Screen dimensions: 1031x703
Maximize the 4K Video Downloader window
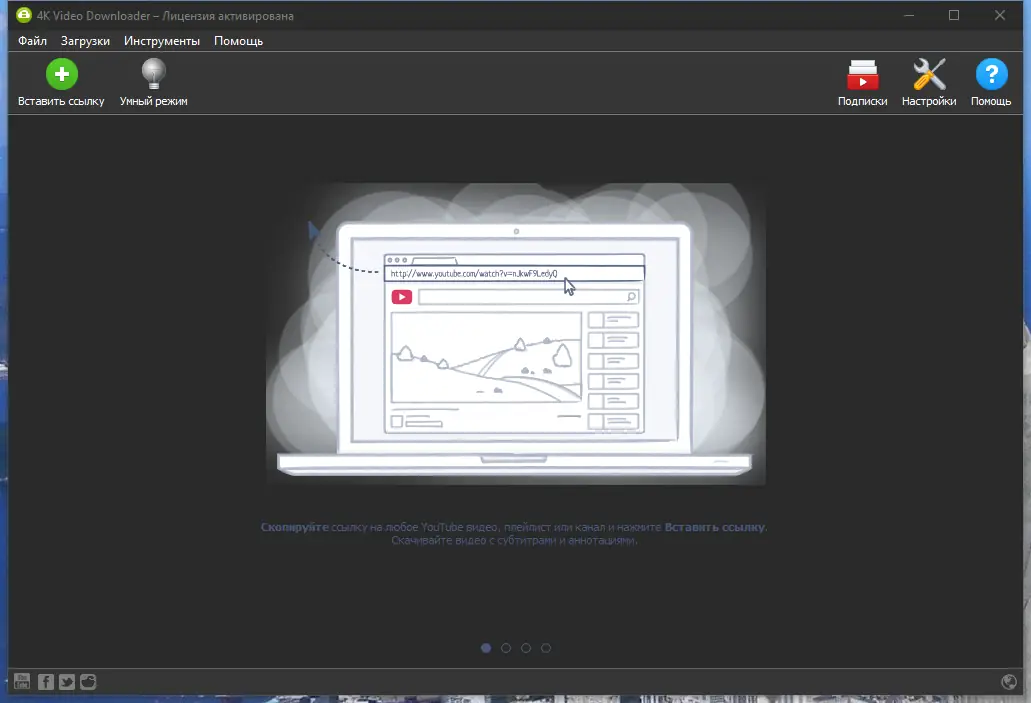point(954,15)
